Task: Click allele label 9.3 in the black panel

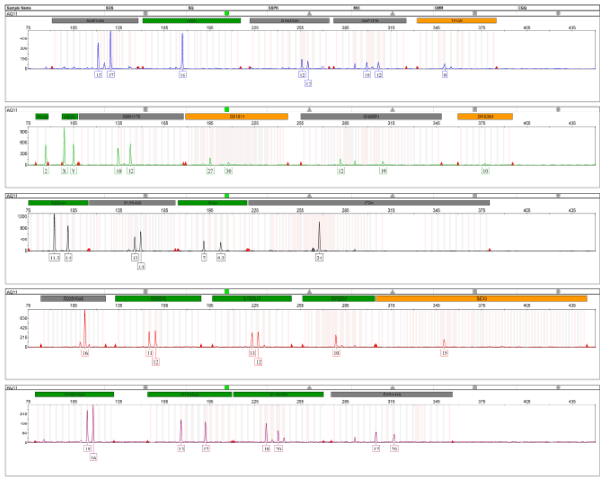Action: tap(221, 257)
